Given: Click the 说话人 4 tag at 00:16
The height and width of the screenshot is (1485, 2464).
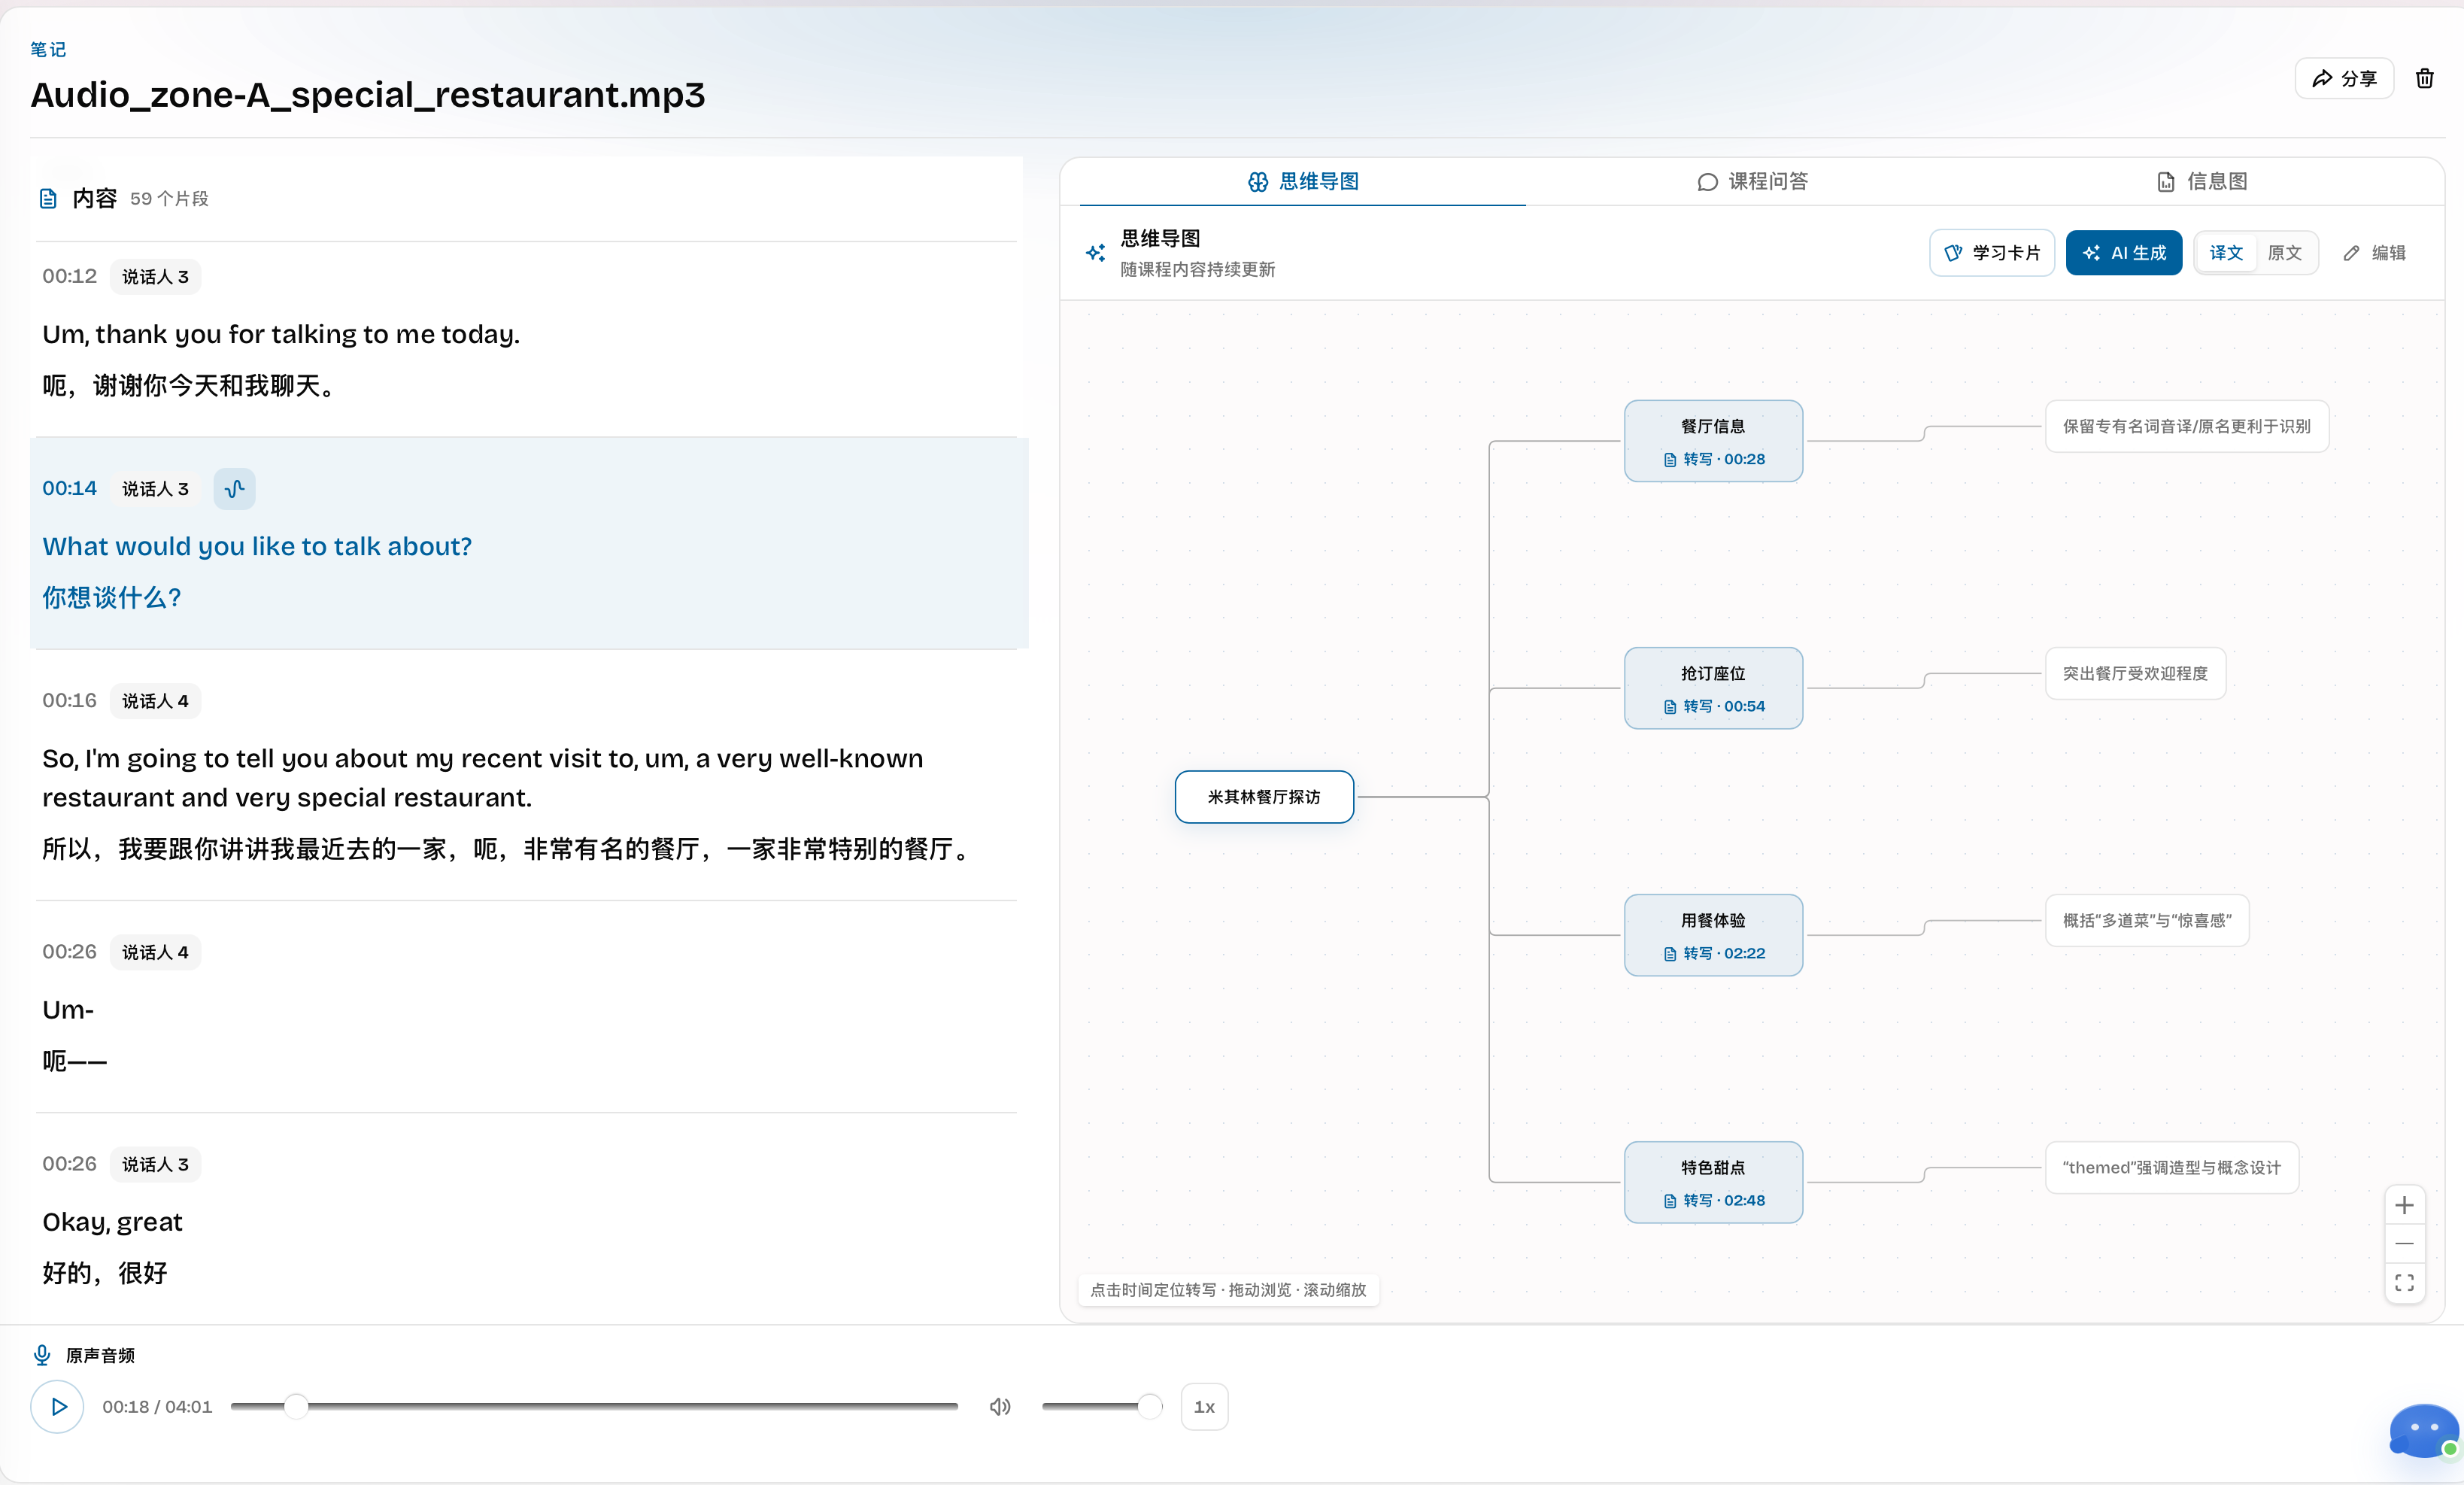Looking at the screenshot, I should click(x=155, y=700).
